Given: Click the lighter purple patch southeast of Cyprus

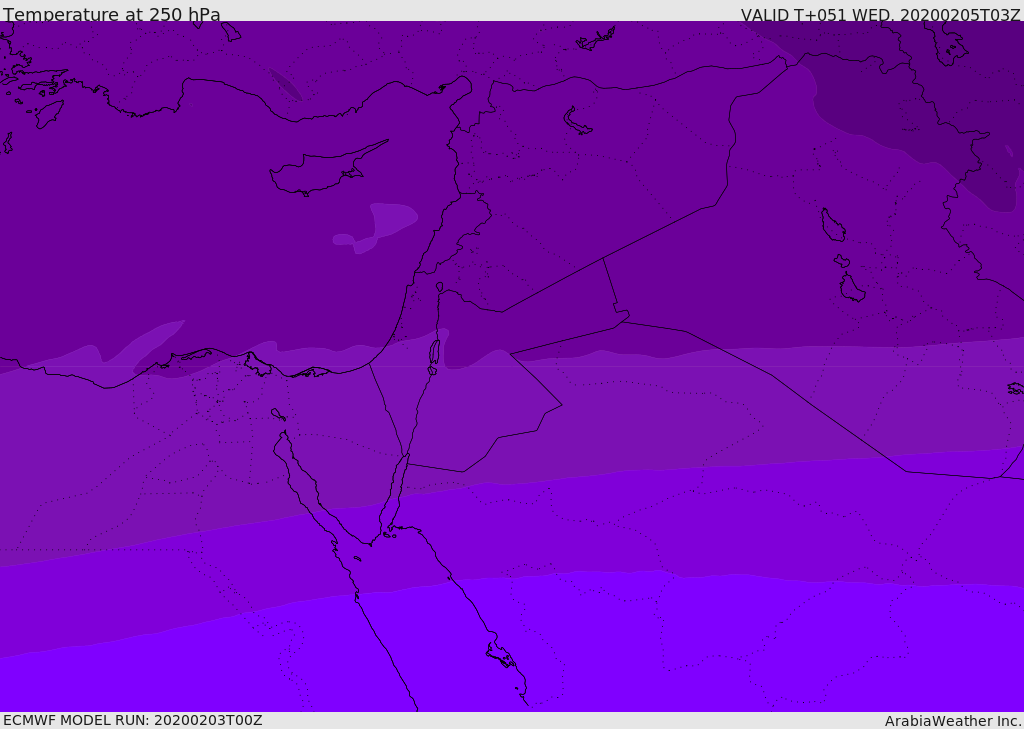Looking at the screenshot, I should tap(385, 225).
